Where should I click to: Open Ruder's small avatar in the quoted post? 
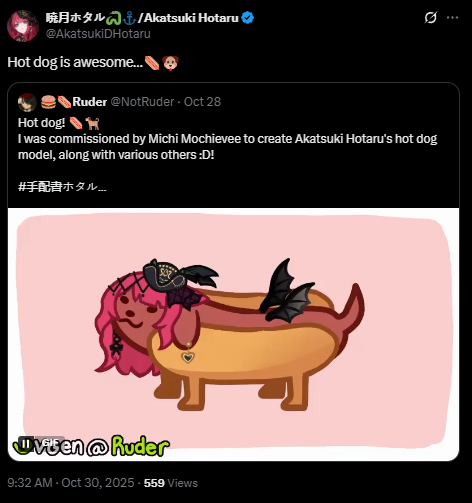(27, 102)
